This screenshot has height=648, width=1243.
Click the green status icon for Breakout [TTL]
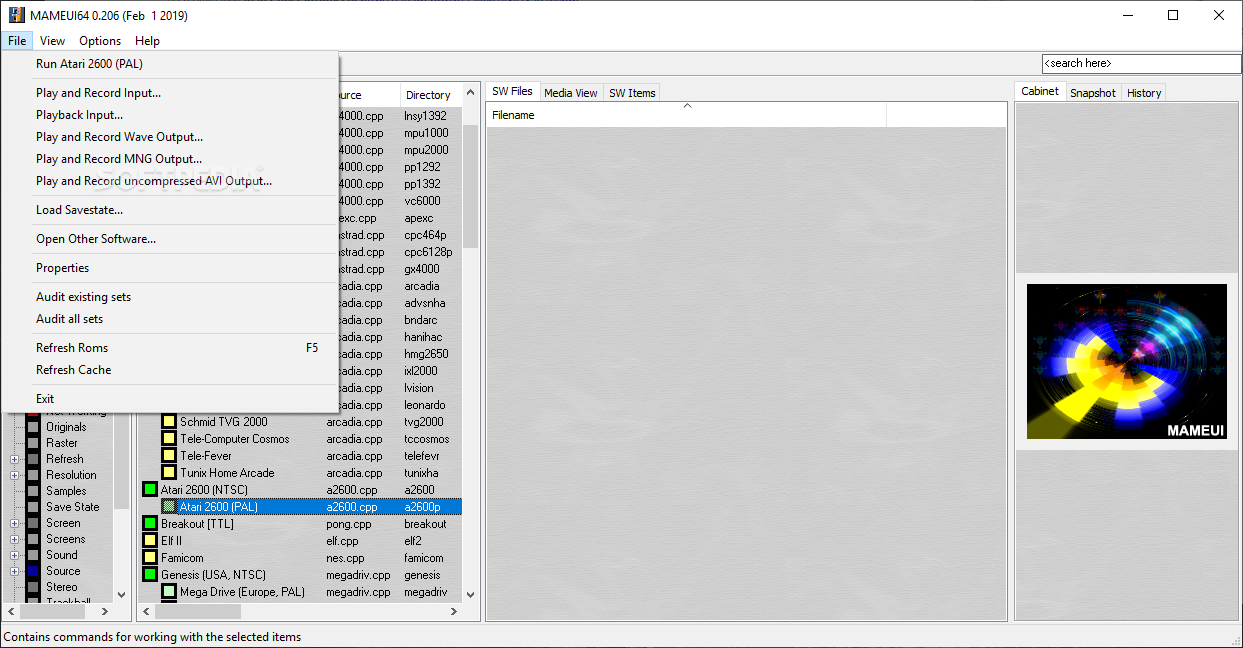[x=150, y=524]
